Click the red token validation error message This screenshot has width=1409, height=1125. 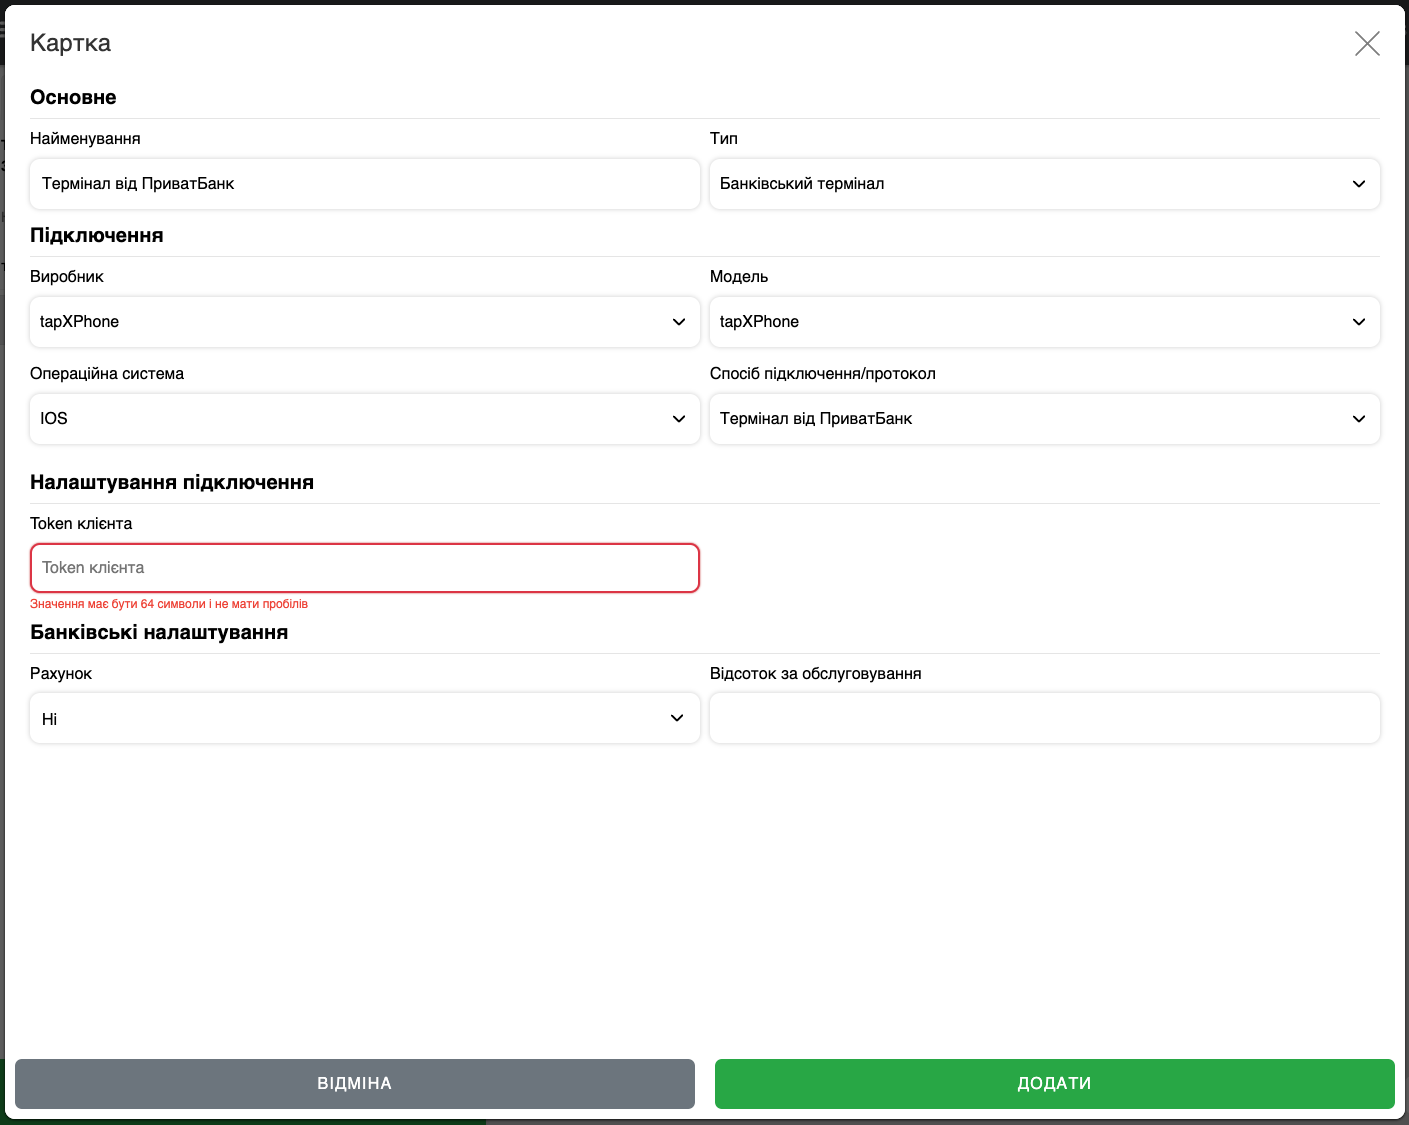pos(169,604)
